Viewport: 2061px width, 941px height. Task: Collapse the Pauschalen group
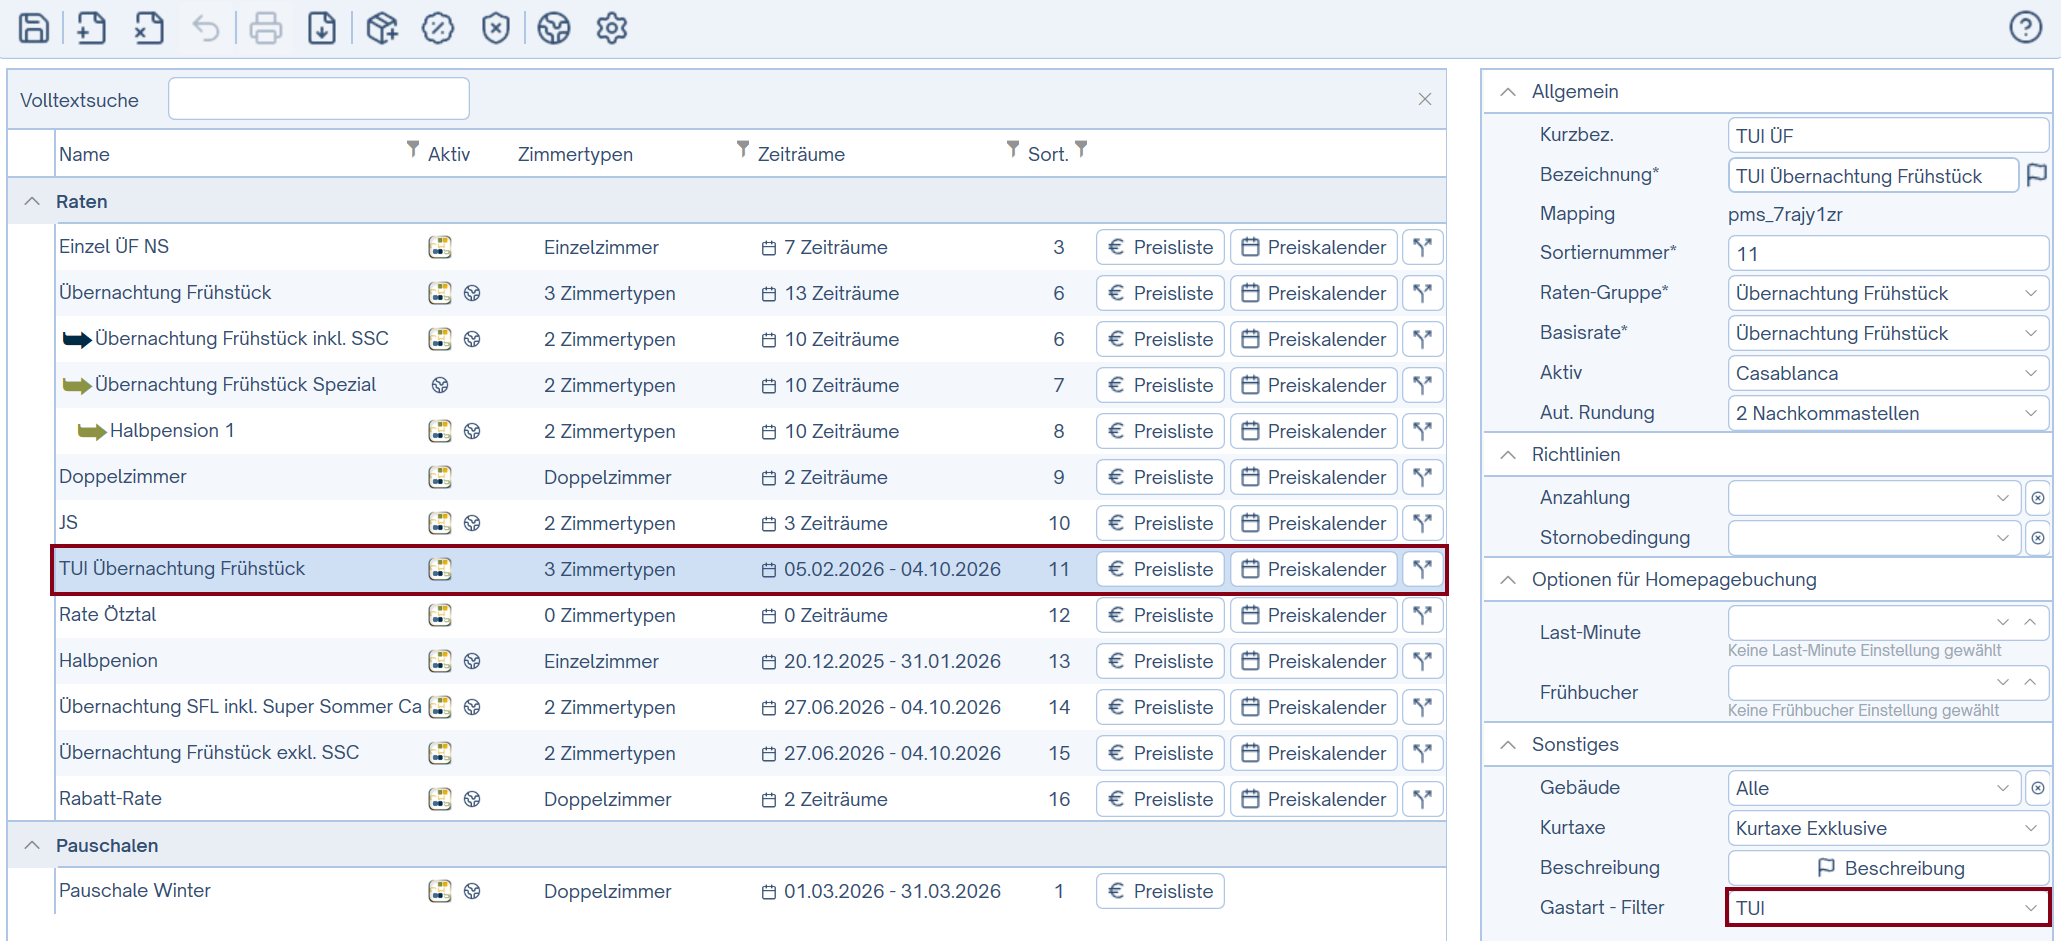[32, 845]
